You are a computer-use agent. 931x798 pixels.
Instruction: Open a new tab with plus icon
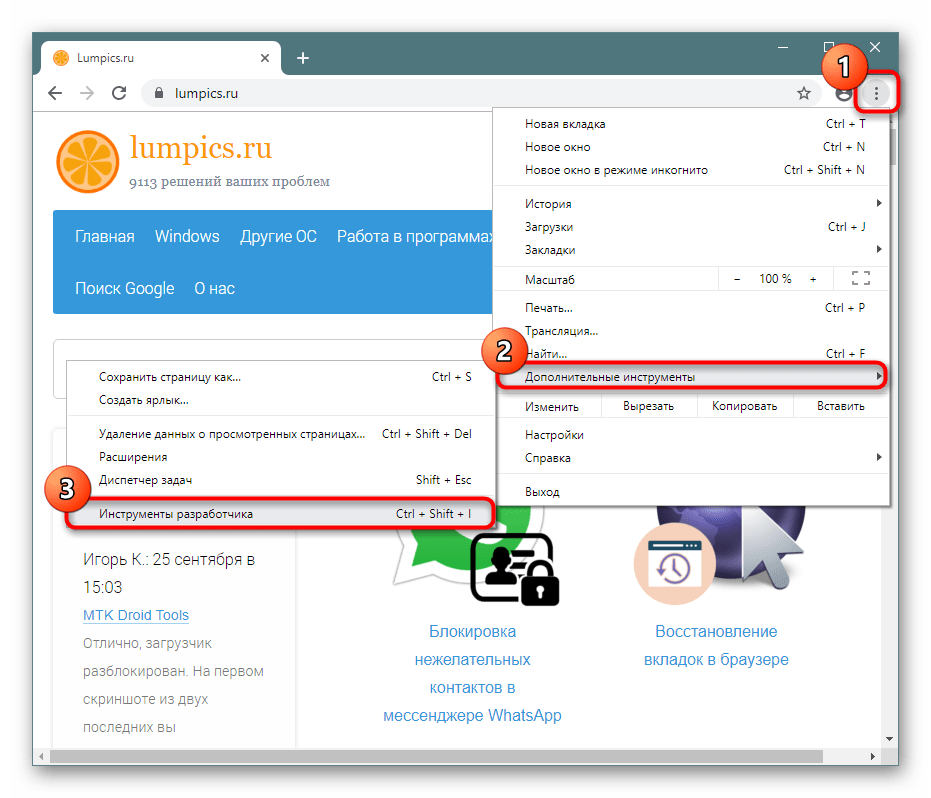pyautogui.click(x=303, y=58)
